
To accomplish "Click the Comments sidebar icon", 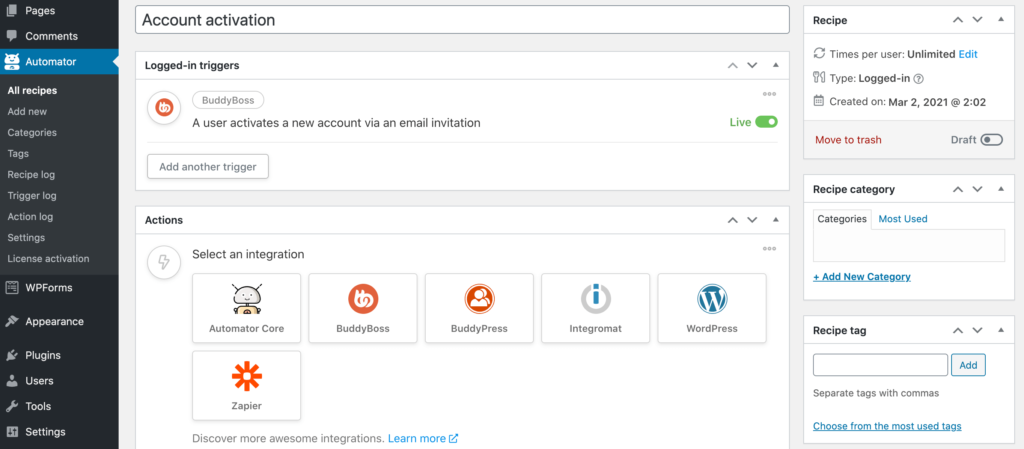I will tap(12, 36).
